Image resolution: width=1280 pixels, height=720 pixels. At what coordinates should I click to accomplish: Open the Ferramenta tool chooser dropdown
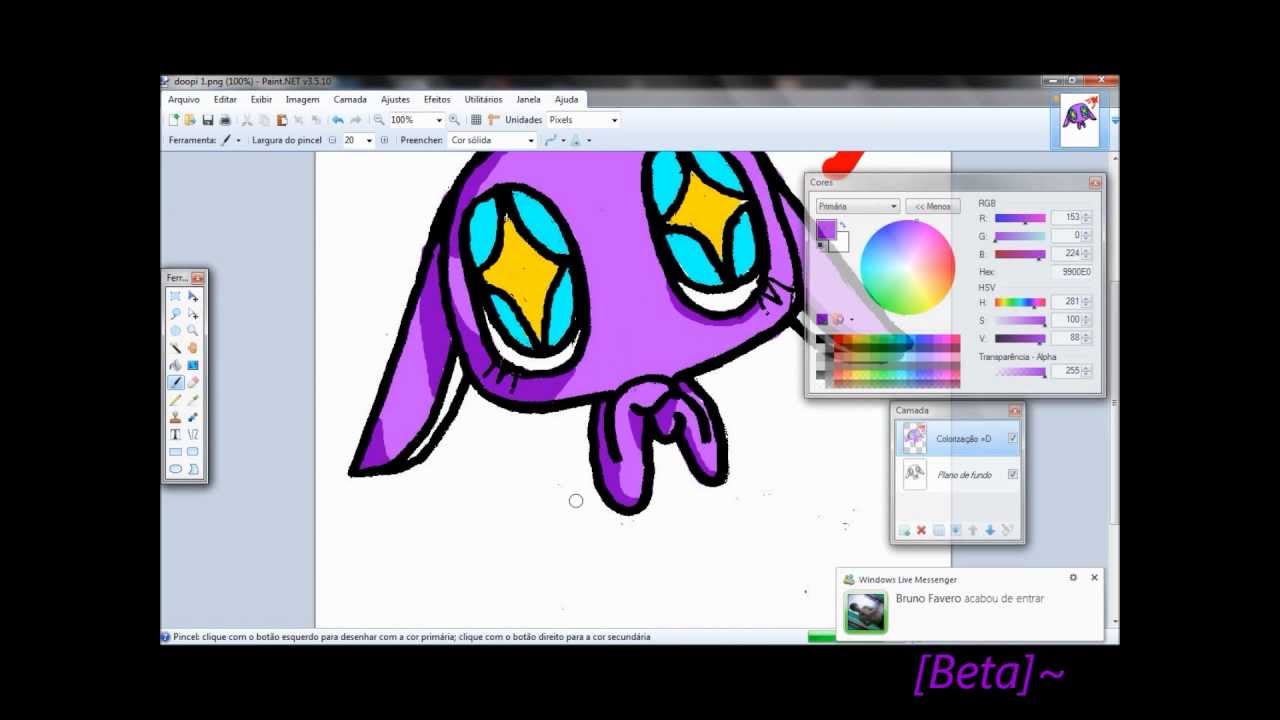click(238, 141)
